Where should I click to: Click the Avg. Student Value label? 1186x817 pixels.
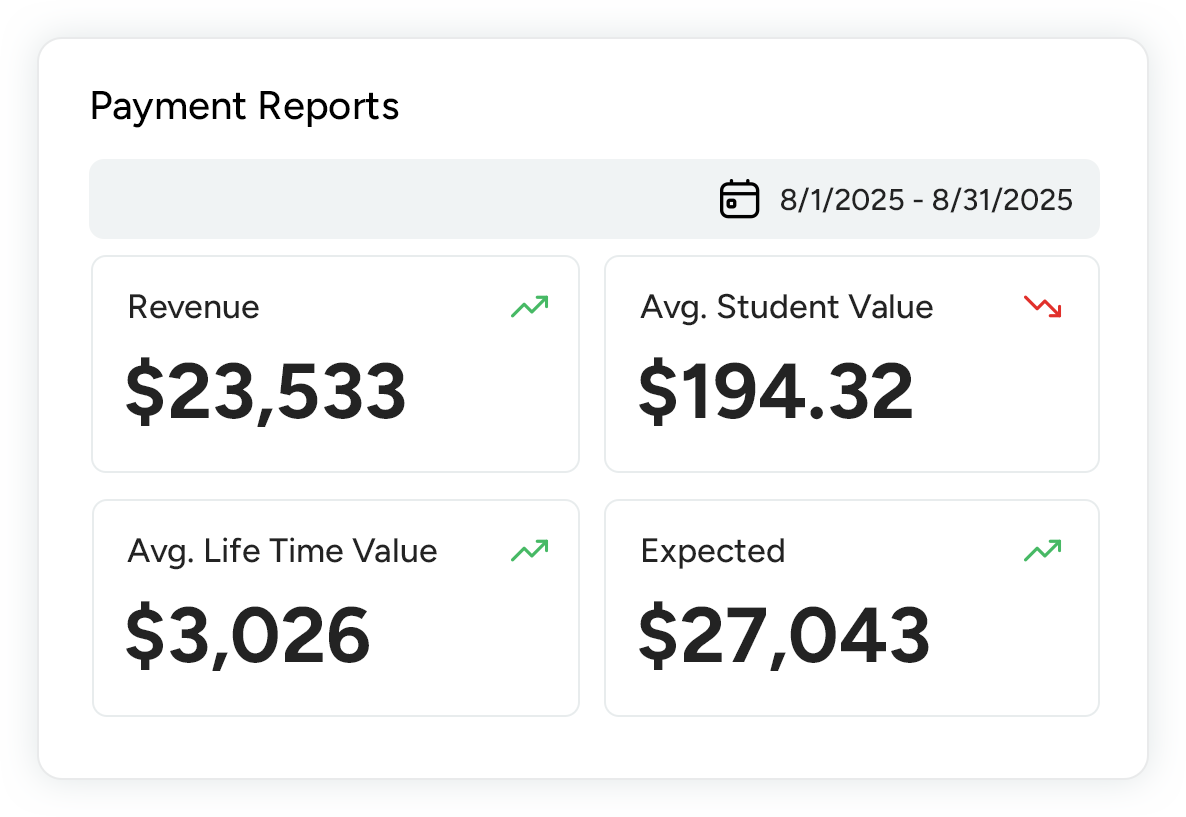coord(786,307)
